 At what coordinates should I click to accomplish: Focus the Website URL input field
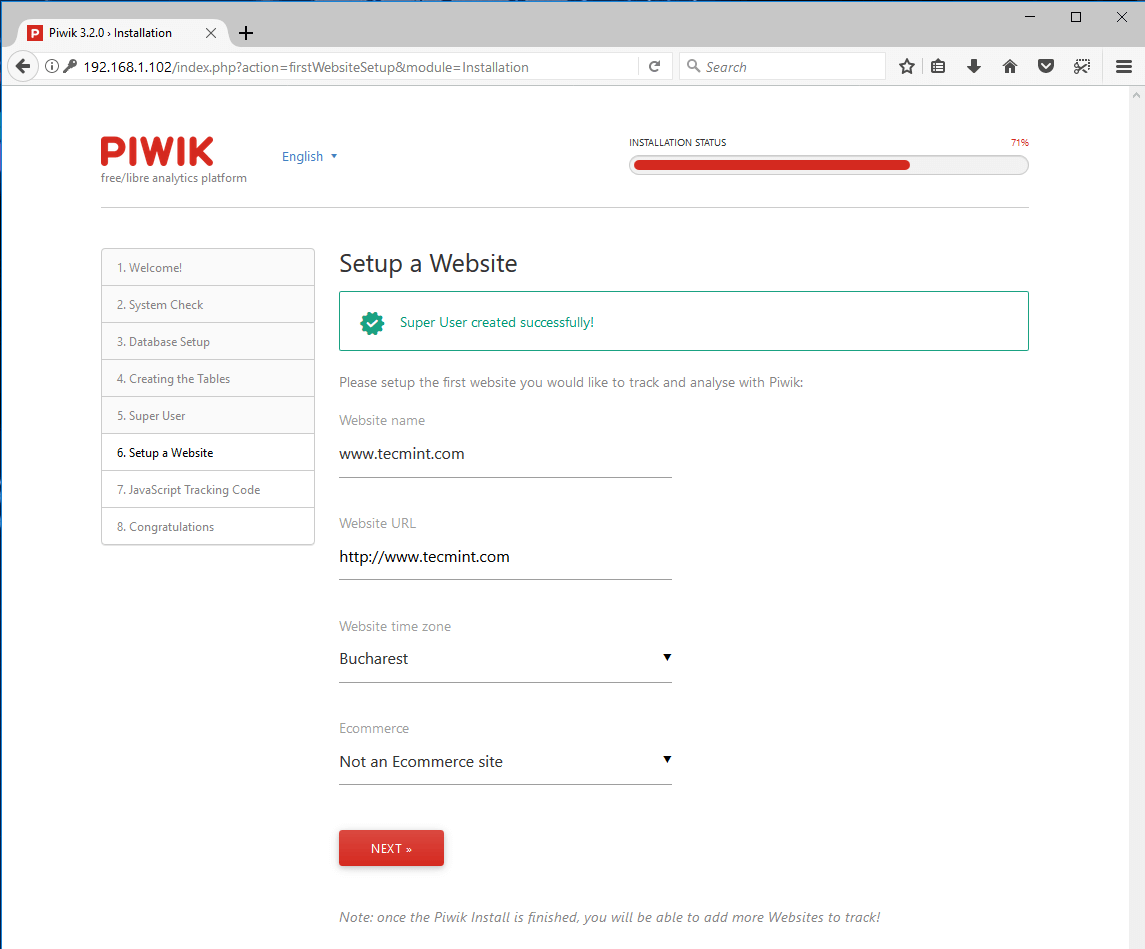[x=505, y=557]
